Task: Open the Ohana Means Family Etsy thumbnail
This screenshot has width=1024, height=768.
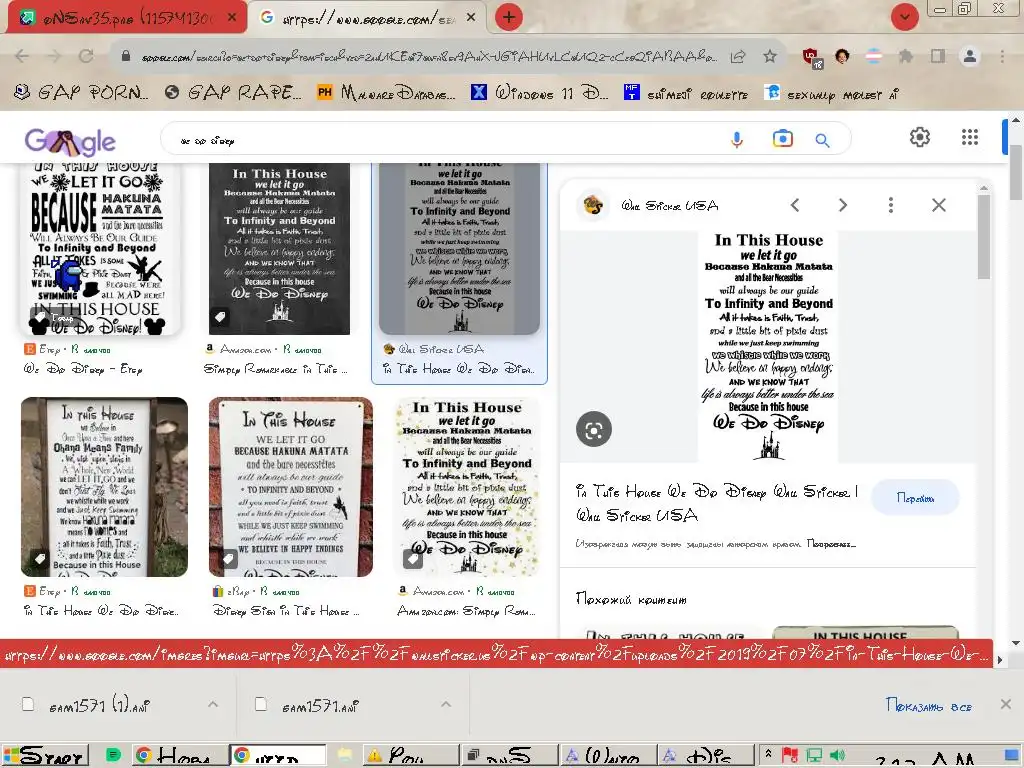Action: tap(104, 487)
